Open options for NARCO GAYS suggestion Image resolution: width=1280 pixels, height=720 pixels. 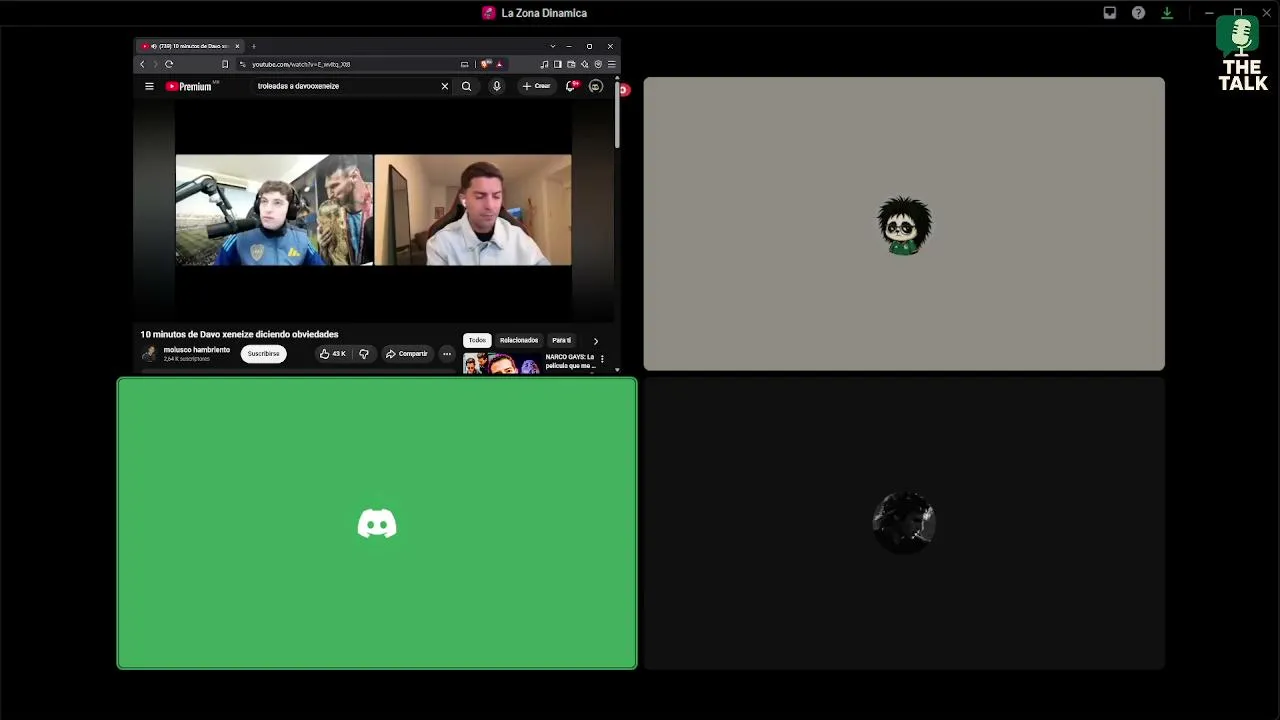[x=602, y=359]
